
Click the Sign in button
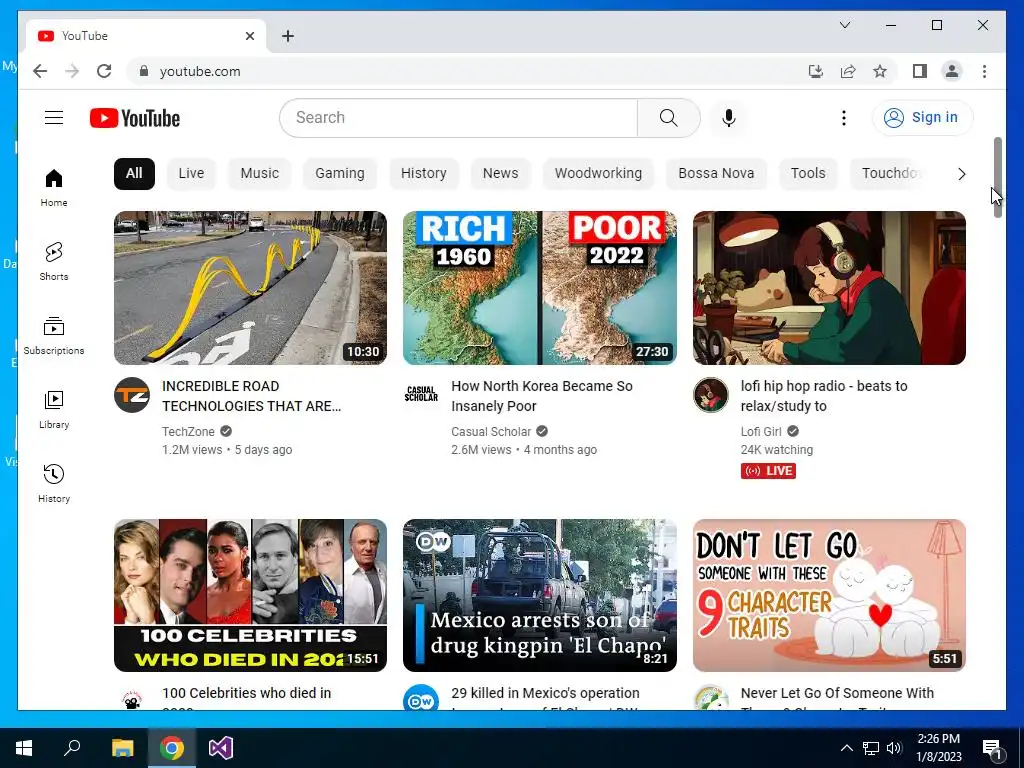click(922, 118)
